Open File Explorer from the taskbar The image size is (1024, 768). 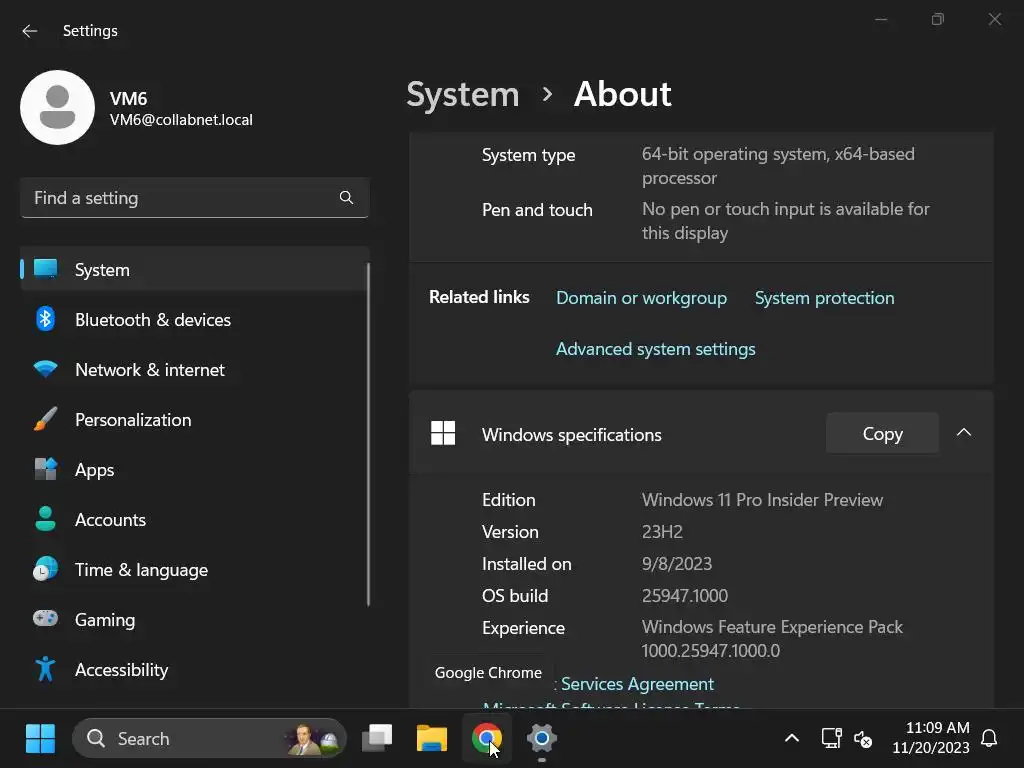[432, 738]
